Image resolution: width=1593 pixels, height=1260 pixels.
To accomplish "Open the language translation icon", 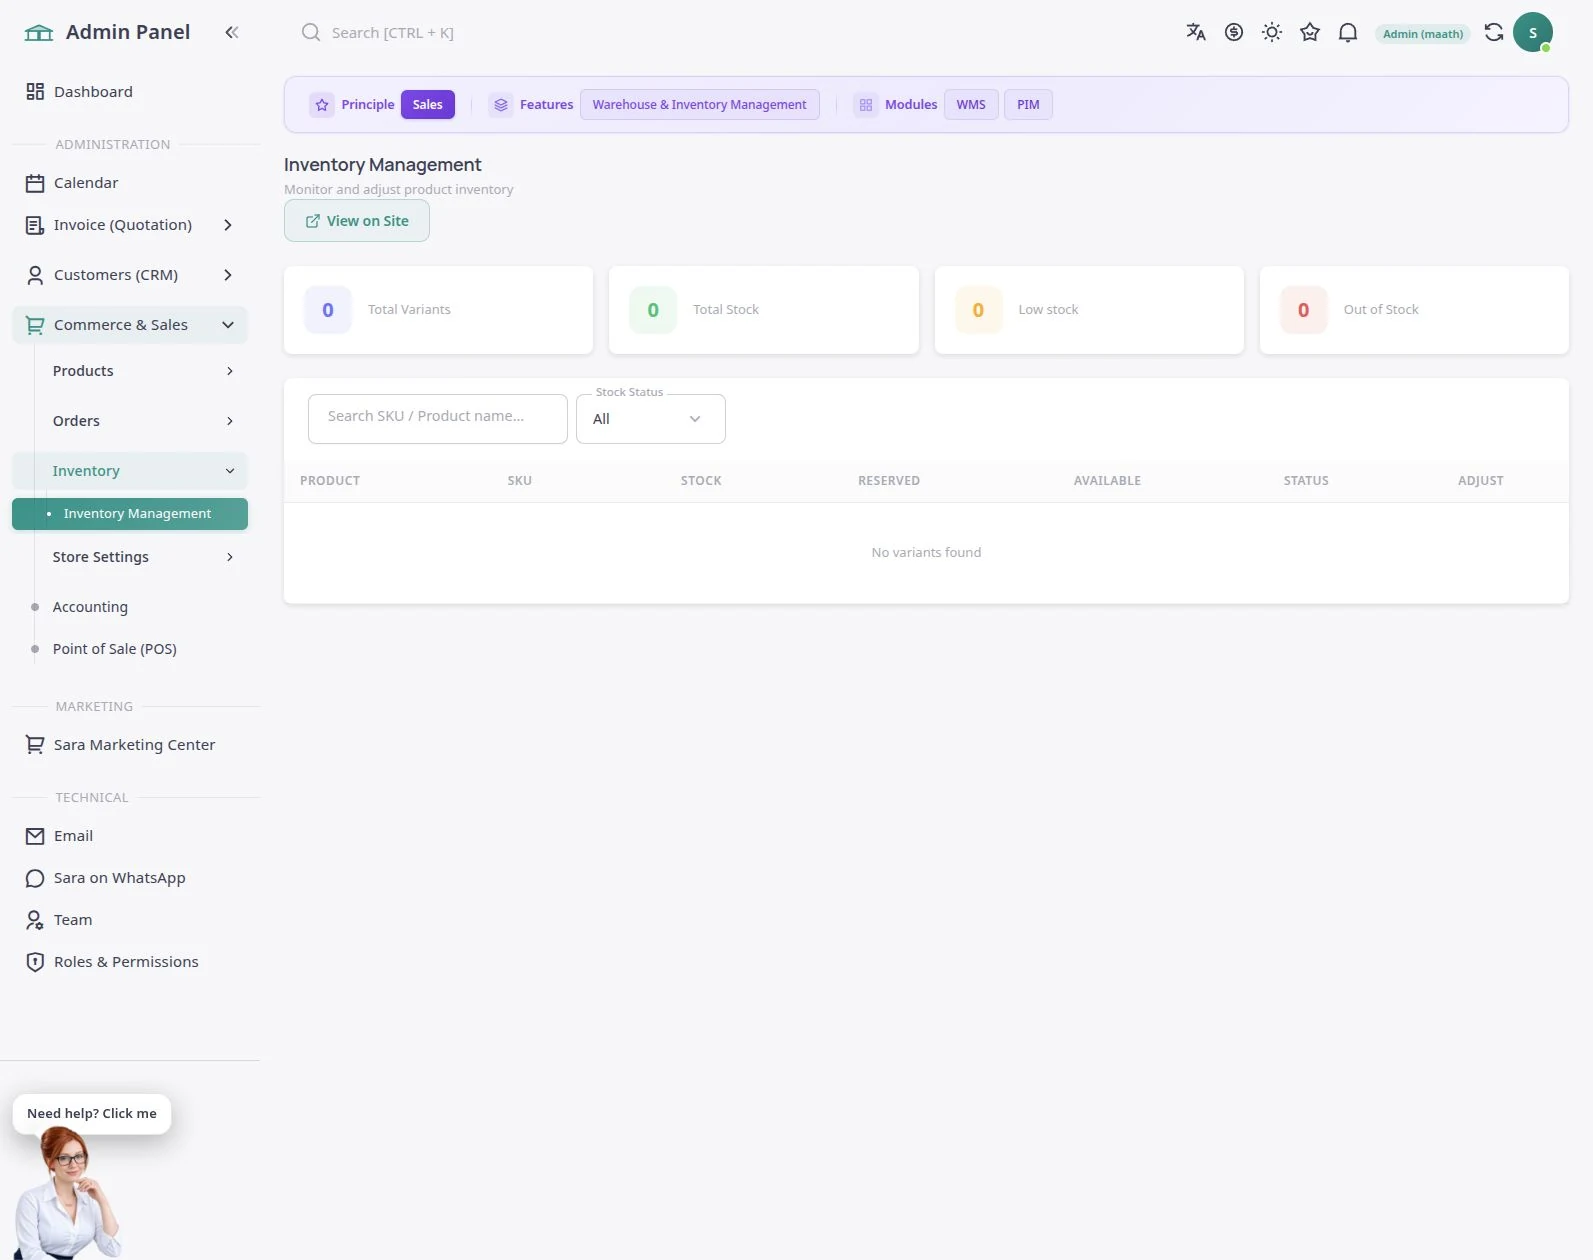I will point(1196,32).
